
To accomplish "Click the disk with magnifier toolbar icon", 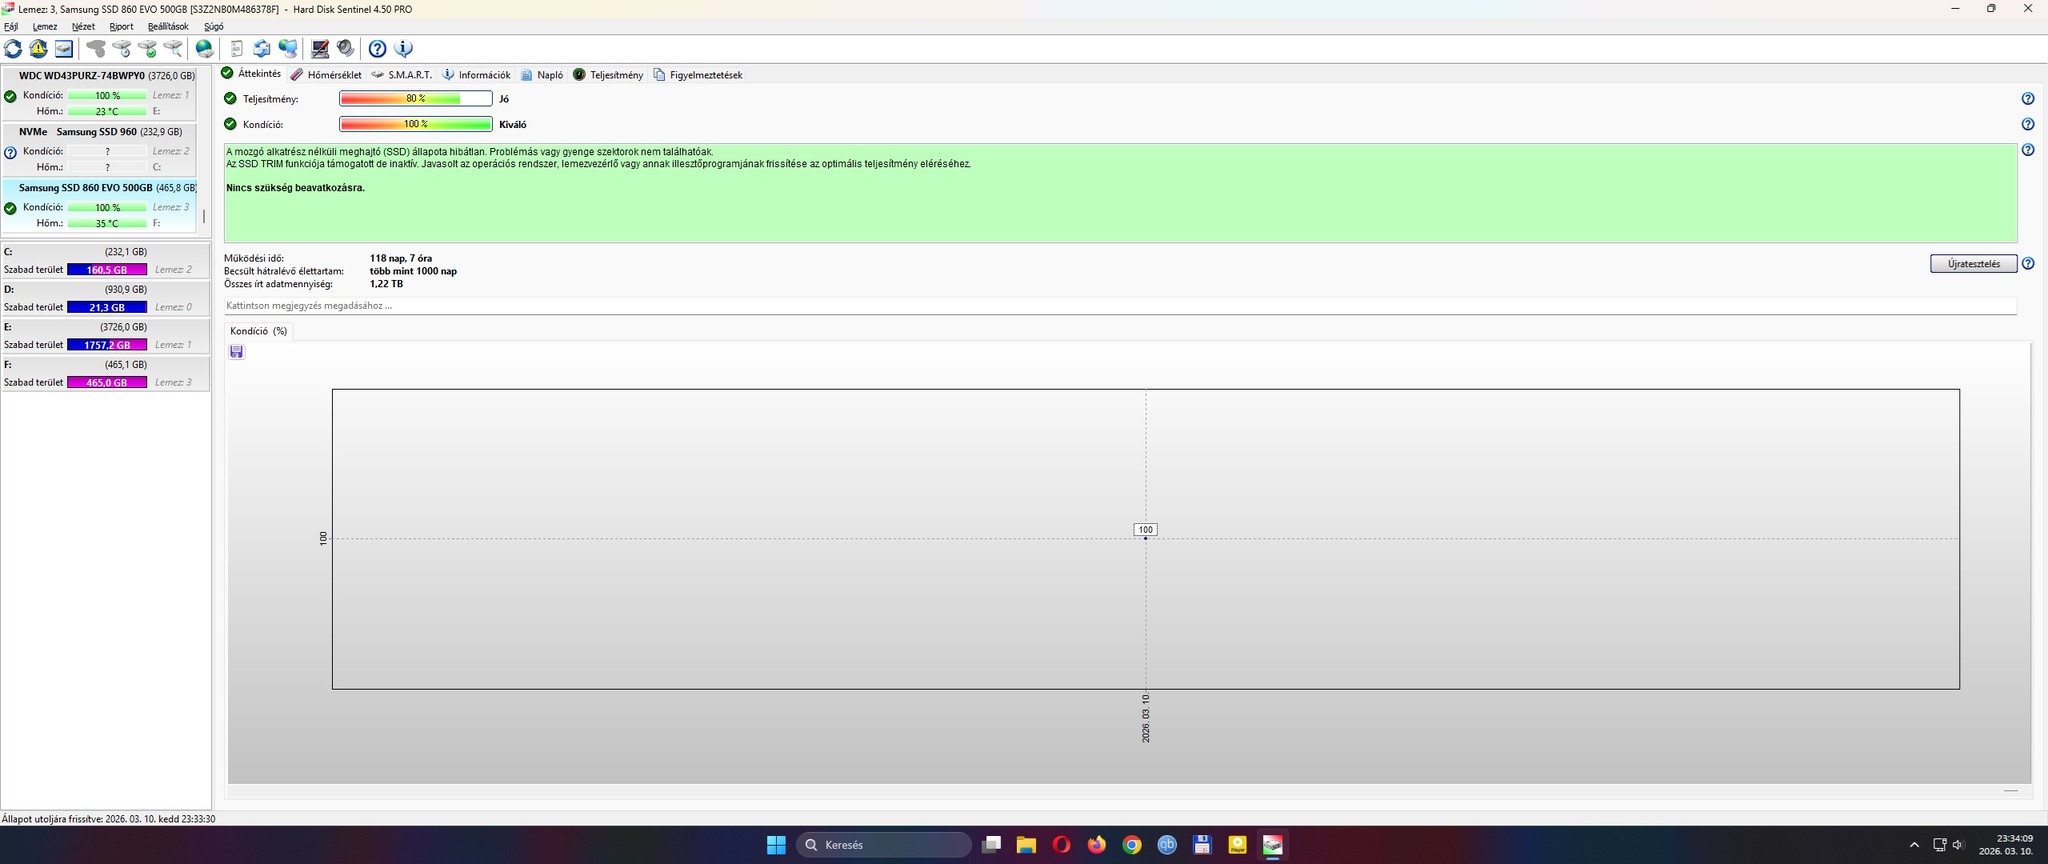I will tap(172, 48).
